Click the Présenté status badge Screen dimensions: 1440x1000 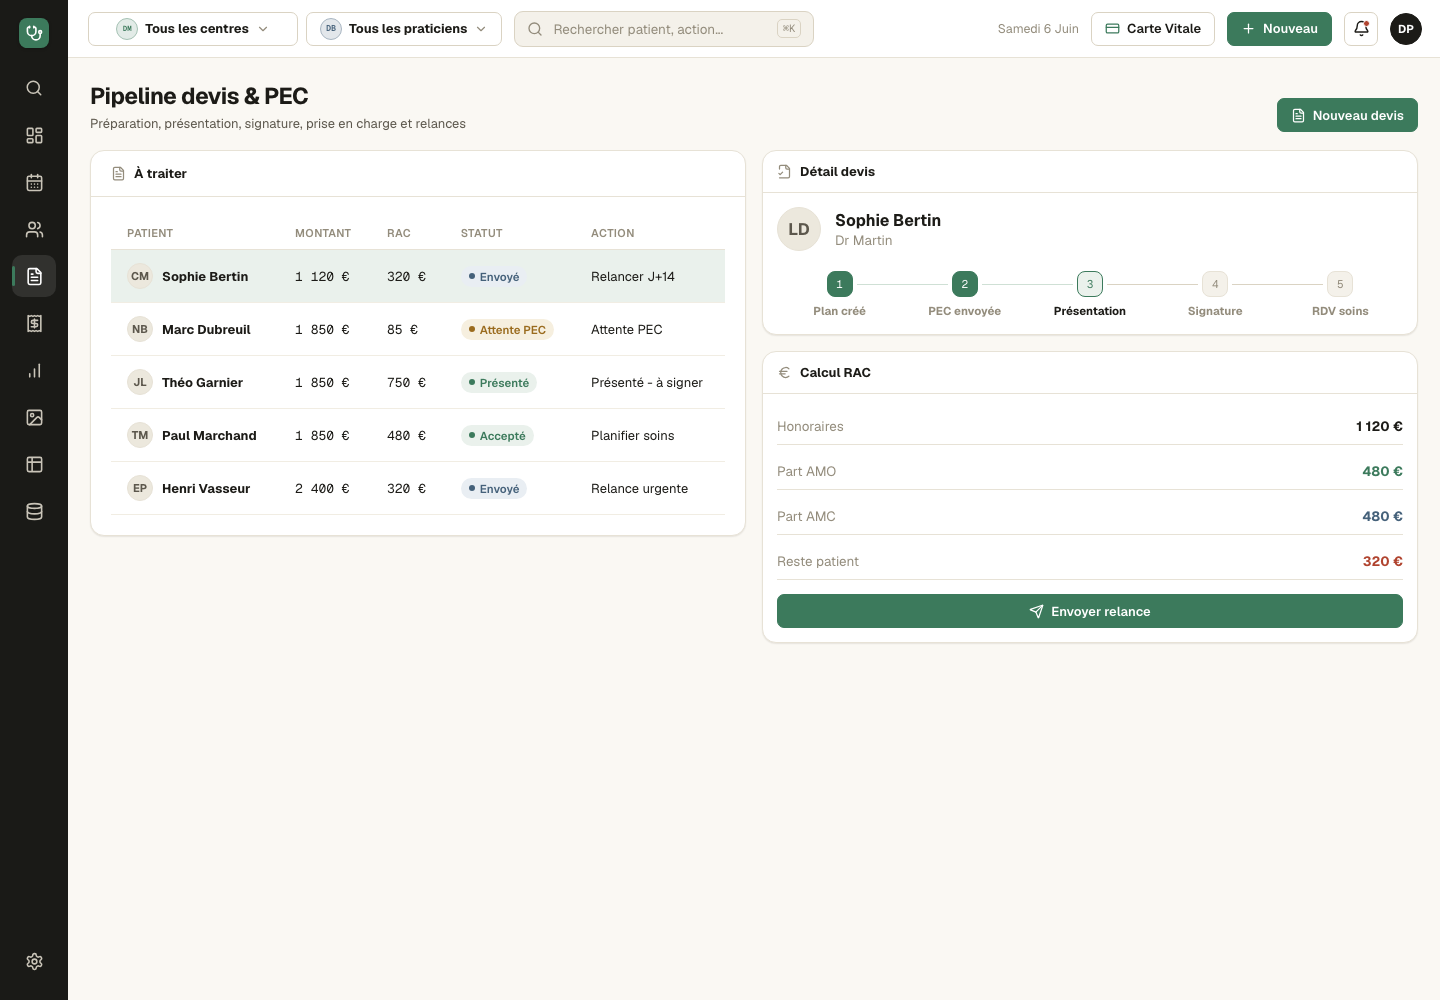tap(499, 383)
